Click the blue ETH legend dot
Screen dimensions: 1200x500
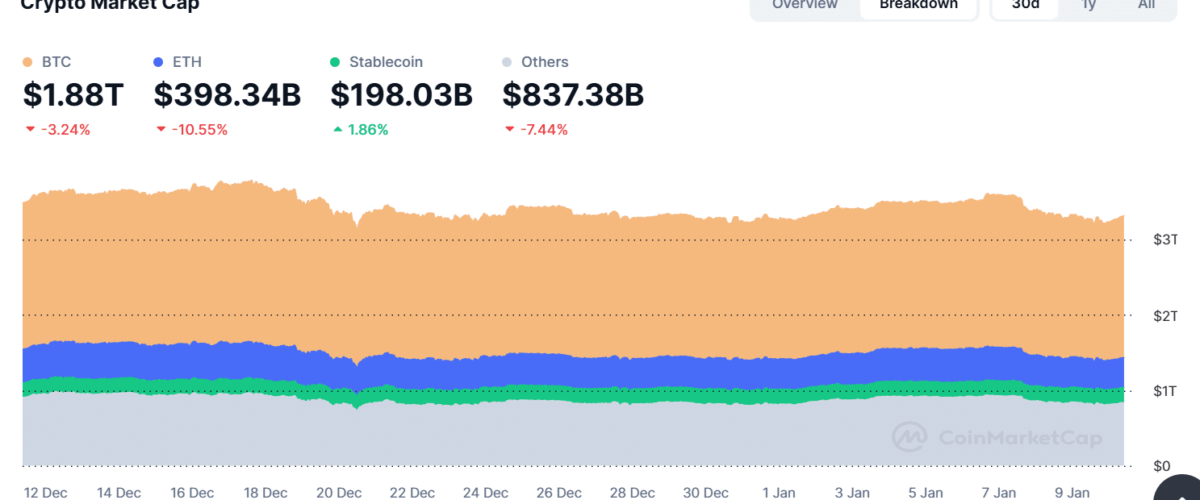coord(159,62)
